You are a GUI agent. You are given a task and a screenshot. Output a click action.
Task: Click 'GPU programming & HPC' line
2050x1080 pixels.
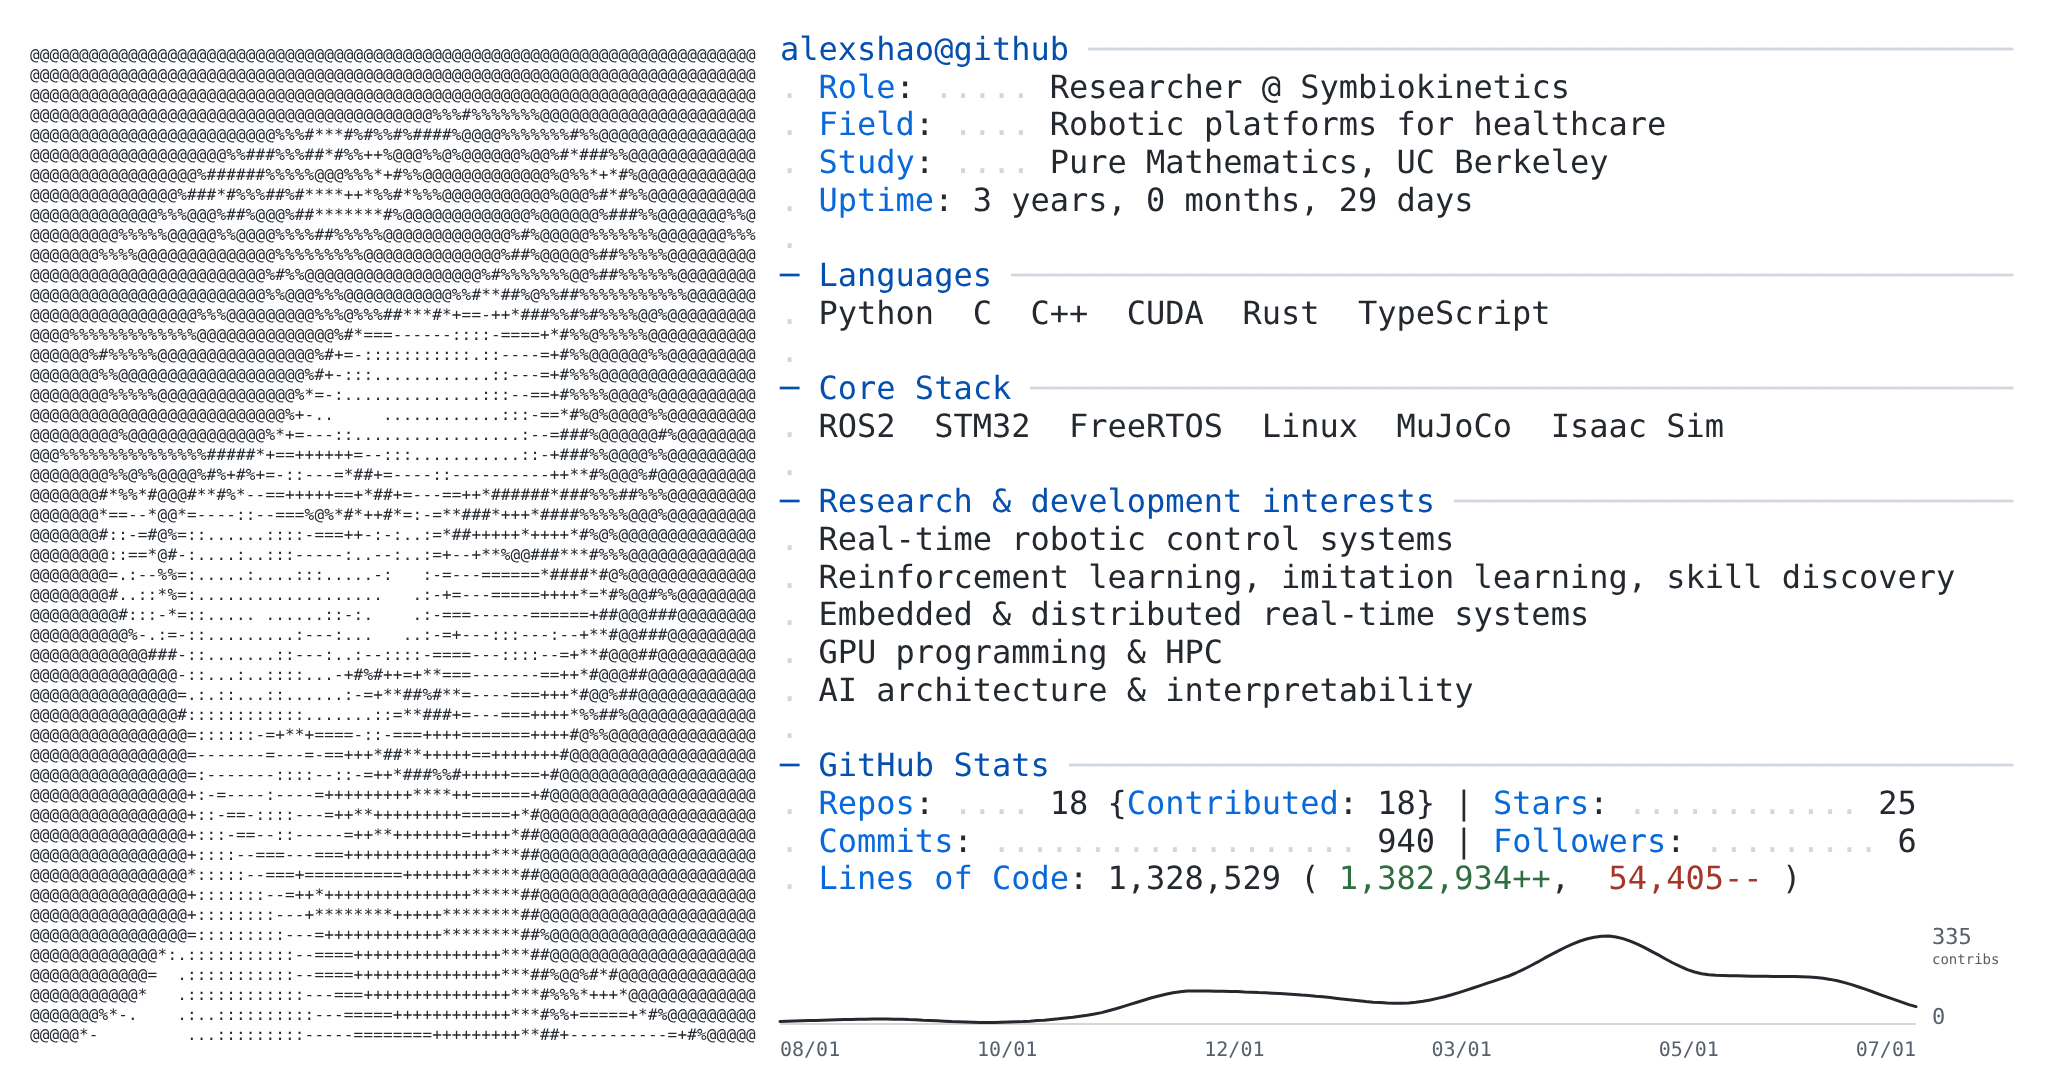1020,652
